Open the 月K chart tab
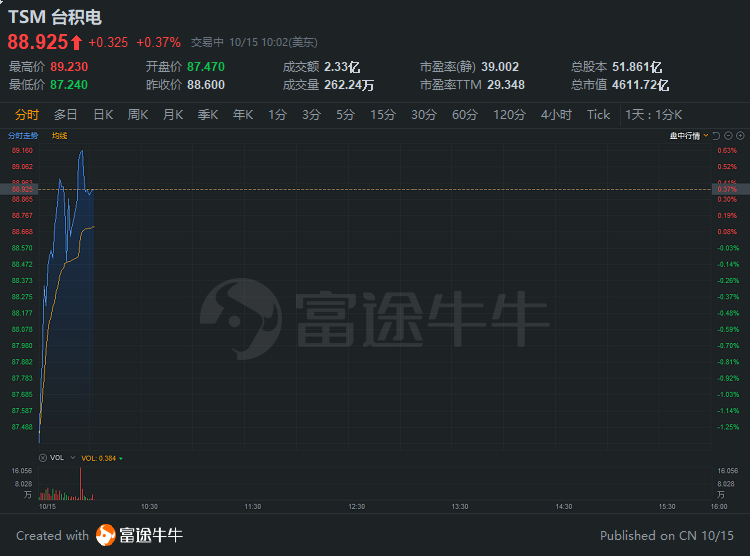 [x=173, y=115]
